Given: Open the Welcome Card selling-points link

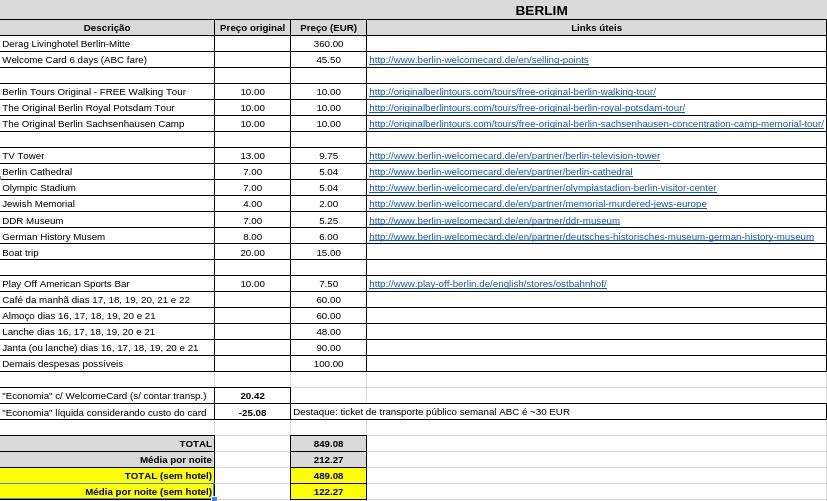Looking at the screenshot, I should coord(478,60).
